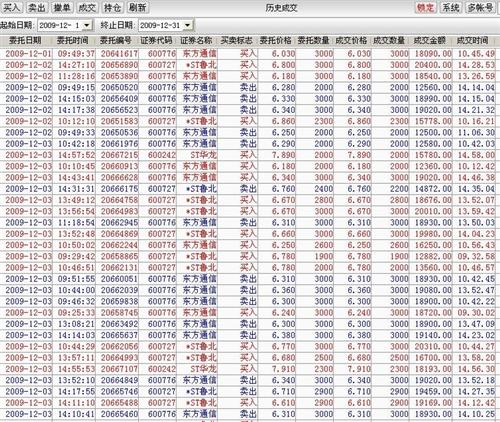Click amount 19169.00
The height and width of the screenshot is (422, 500).
point(433,403)
